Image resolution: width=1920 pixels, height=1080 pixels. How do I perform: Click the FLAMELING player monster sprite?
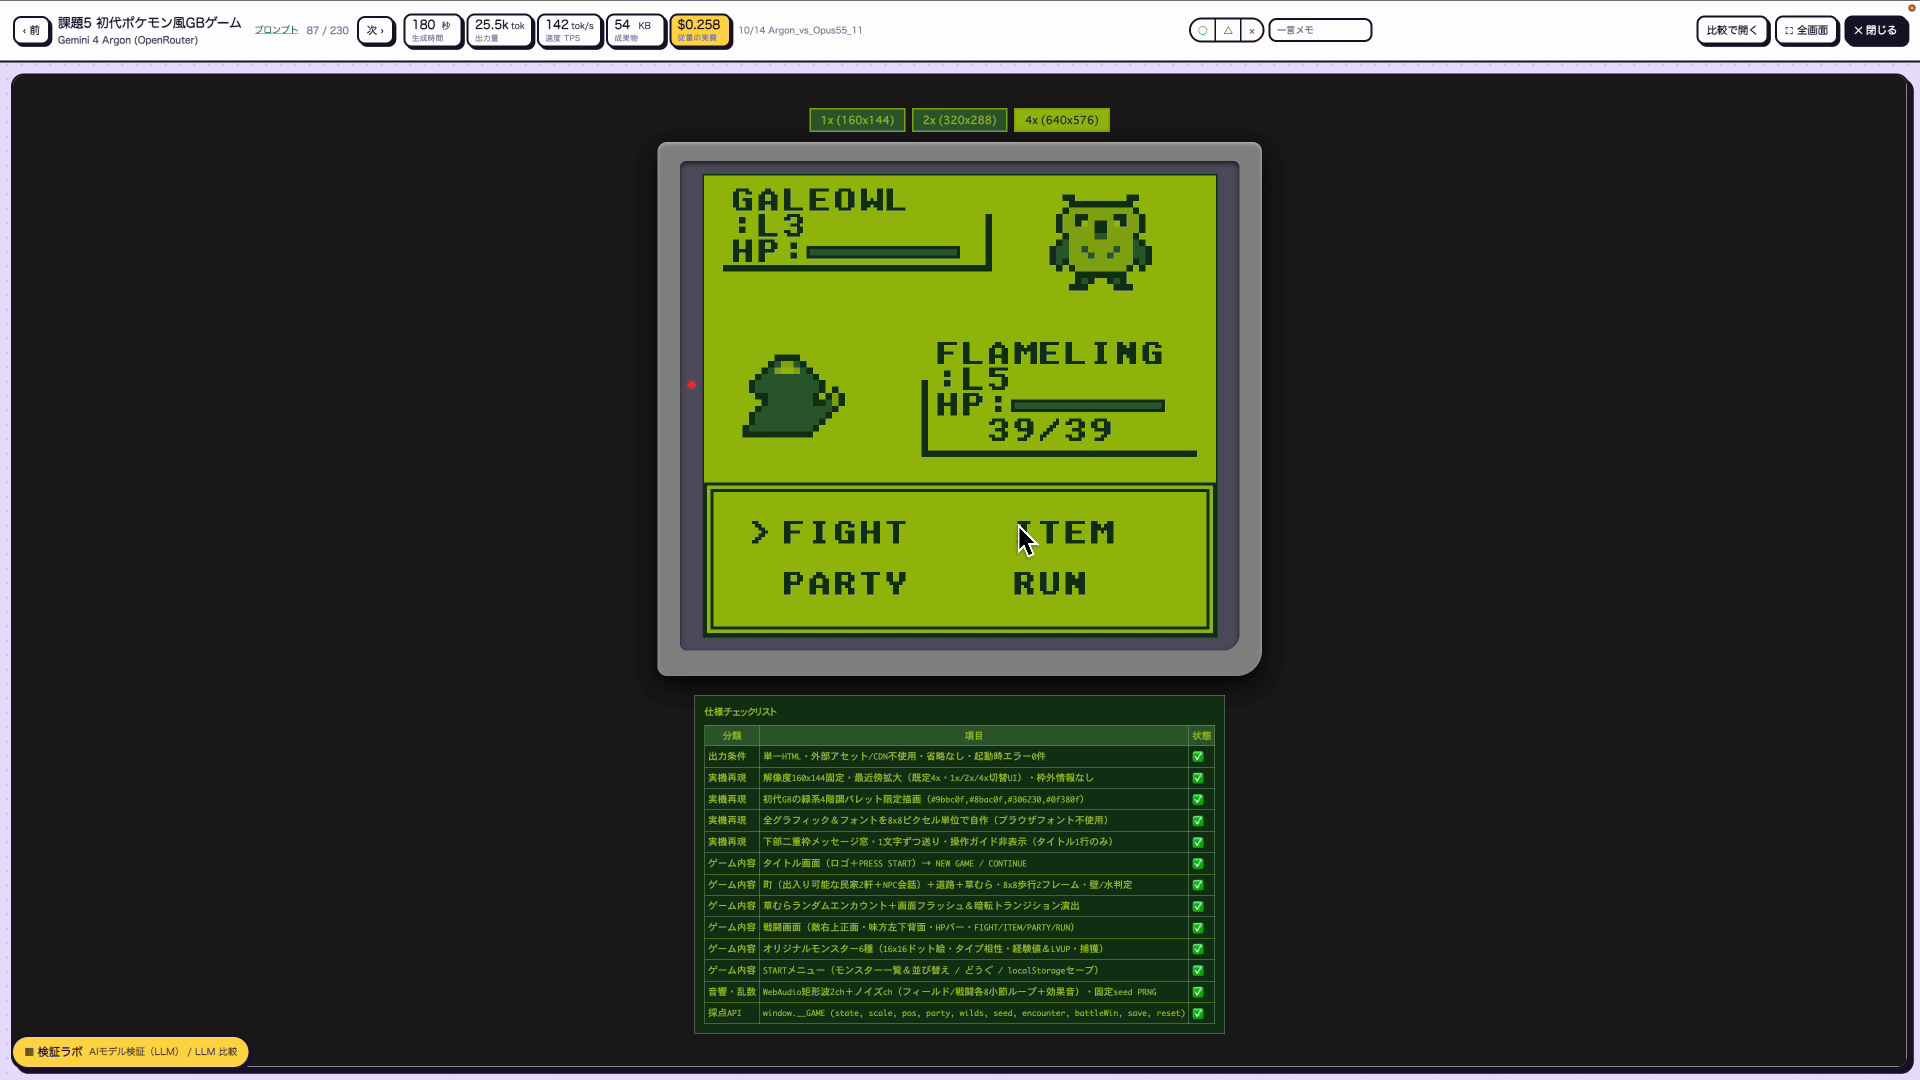pos(793,396)
